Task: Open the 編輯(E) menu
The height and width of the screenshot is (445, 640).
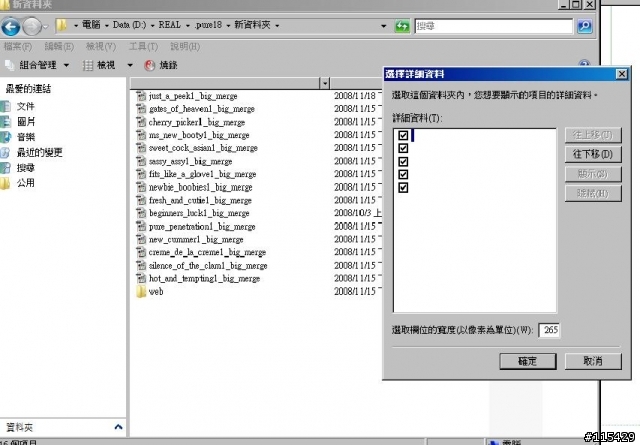Action: click(x=59, y=47)
